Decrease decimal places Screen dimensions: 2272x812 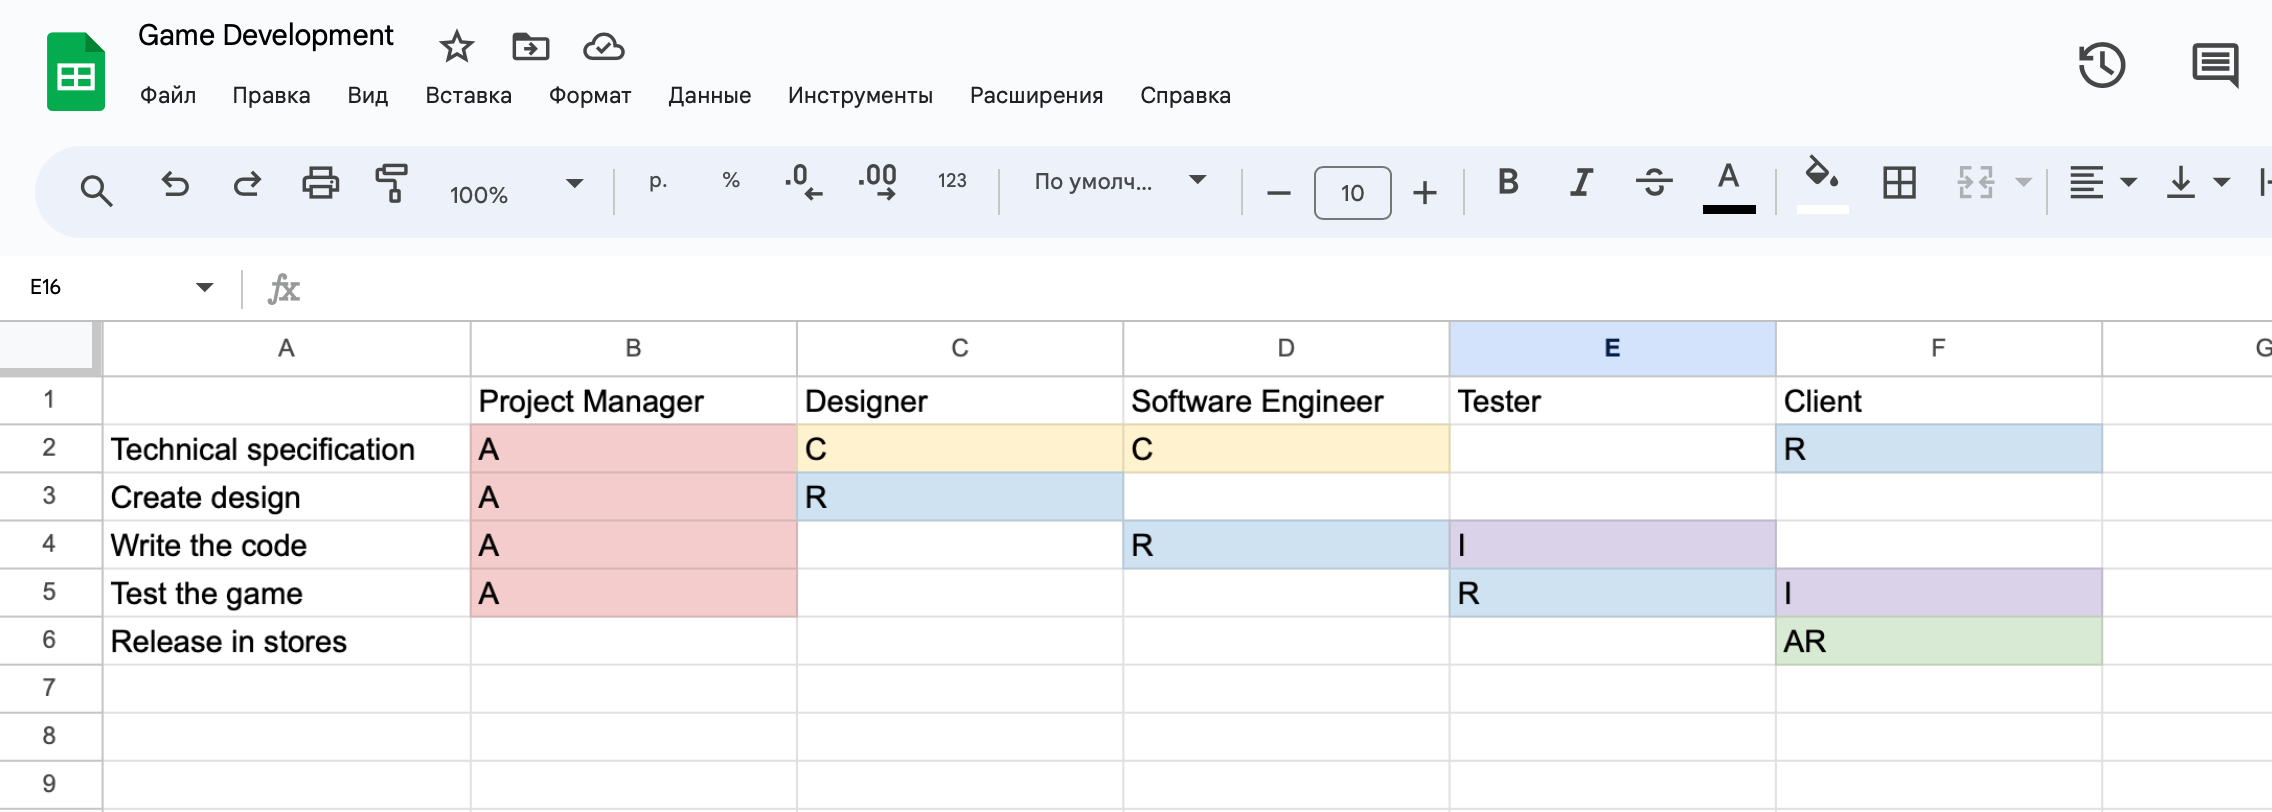pyautogui.click(x=803, y=182)
